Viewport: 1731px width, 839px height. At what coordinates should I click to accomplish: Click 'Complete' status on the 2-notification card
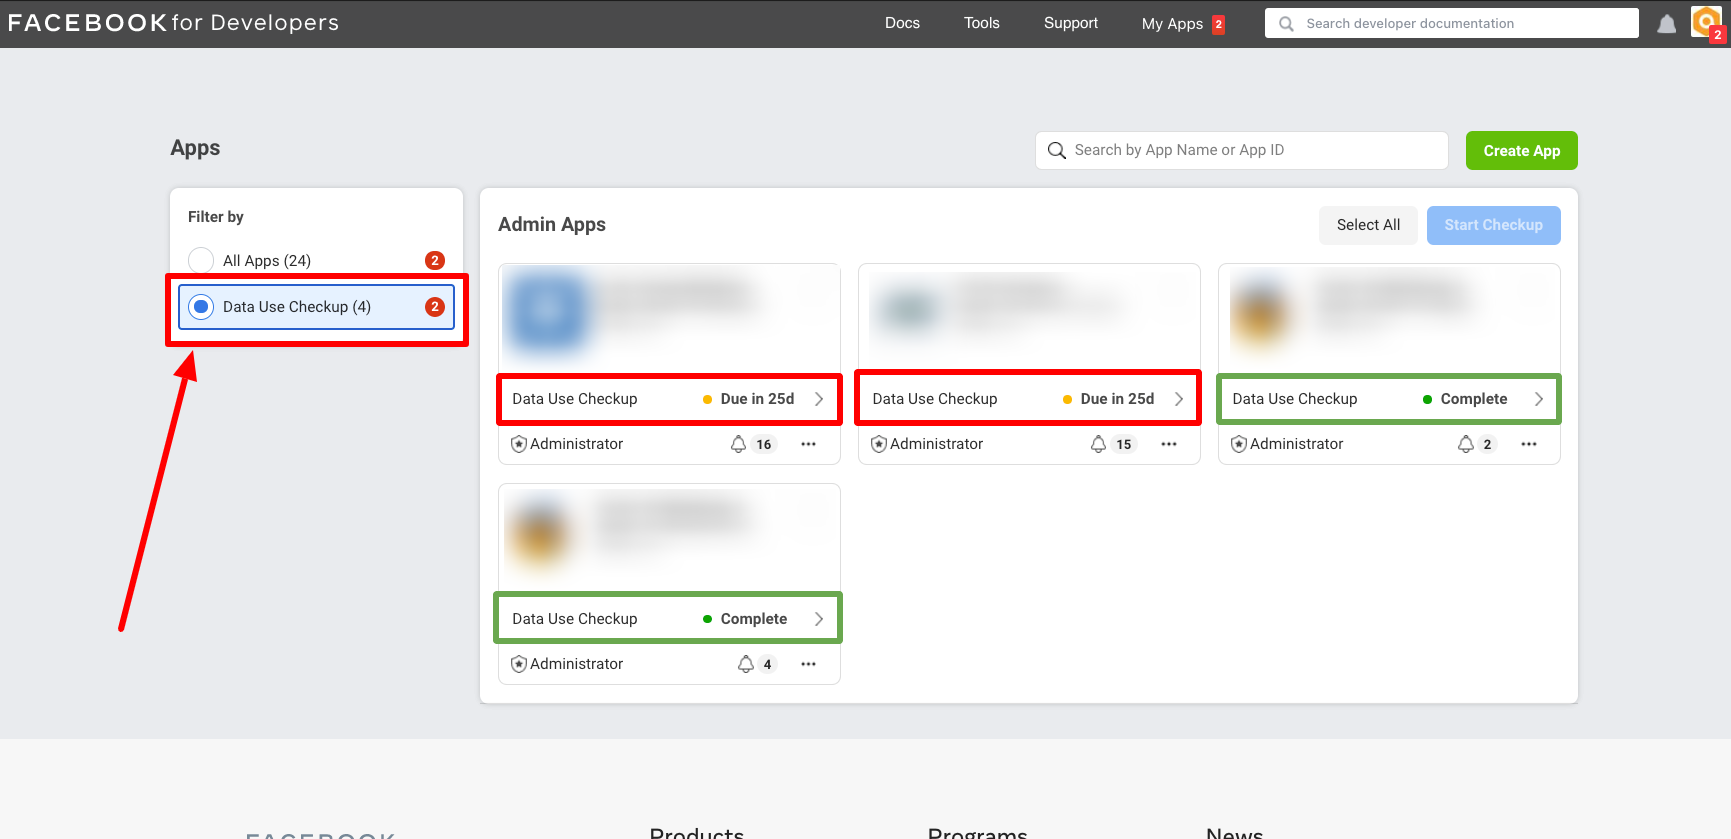click(x=1474, y=399)
